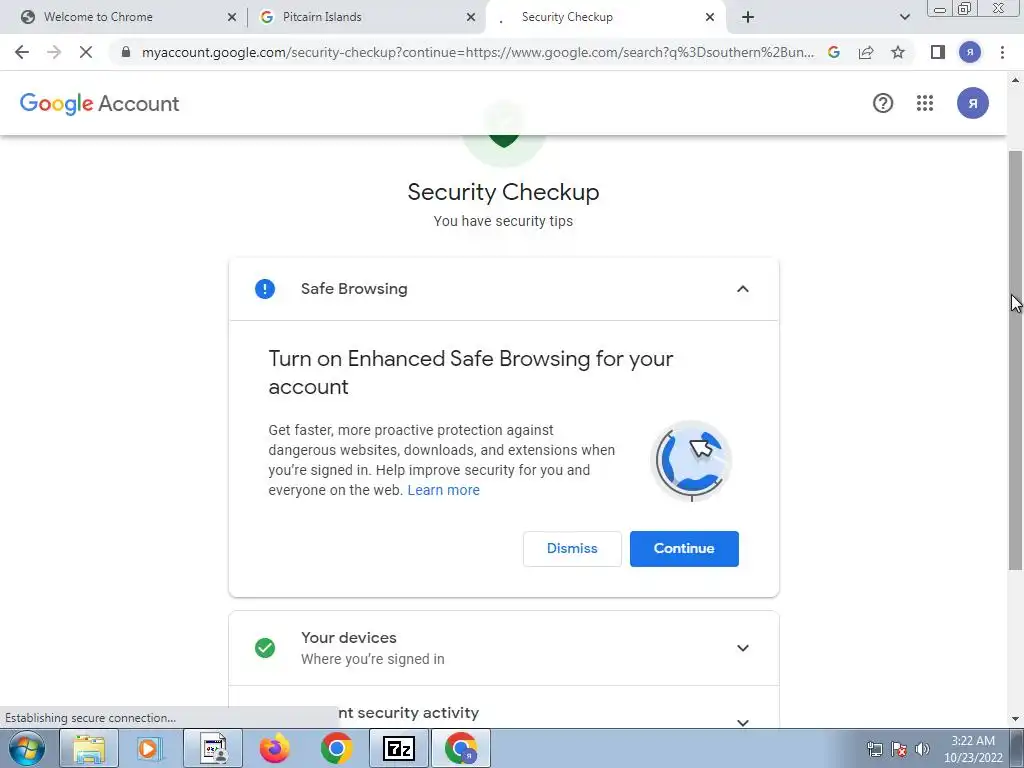Stop loading the page

tap(86, 52)
